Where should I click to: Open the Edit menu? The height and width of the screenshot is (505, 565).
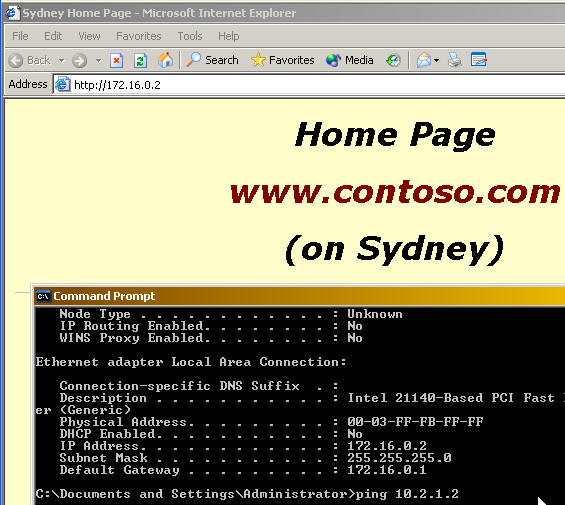tap(53, 36)
